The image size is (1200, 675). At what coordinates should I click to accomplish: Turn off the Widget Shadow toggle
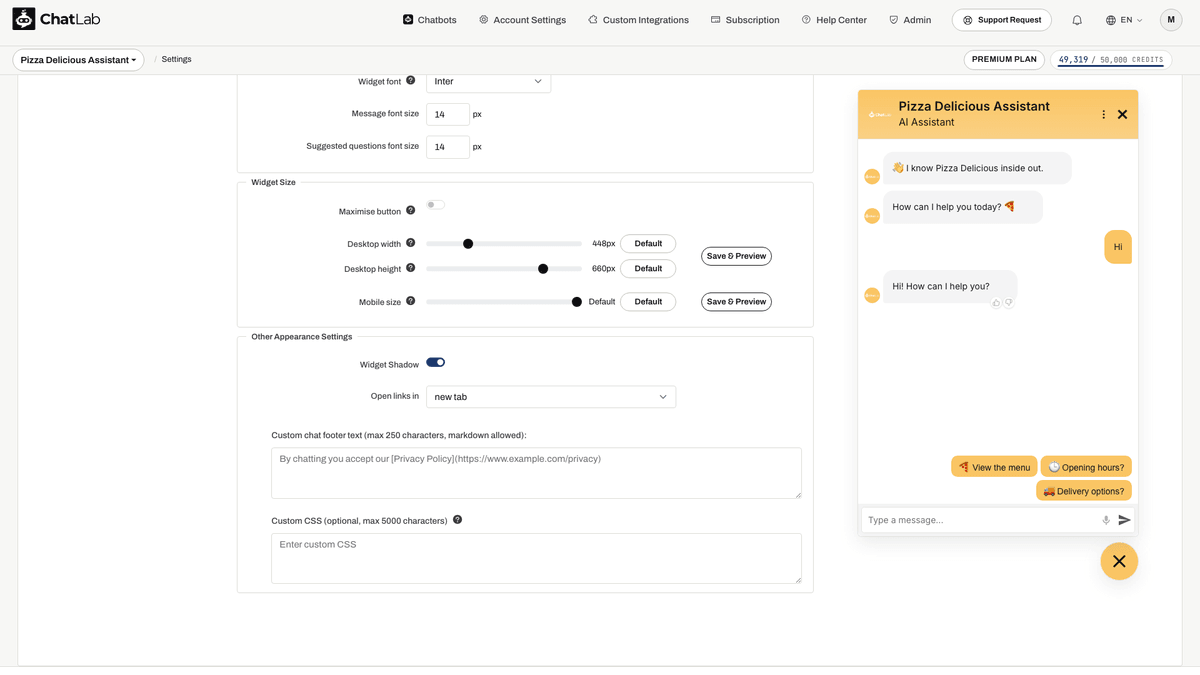tap(435, 362)
